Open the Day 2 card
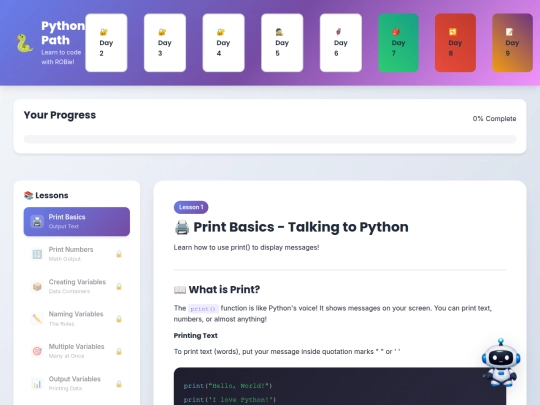 [x=106, y=43]
